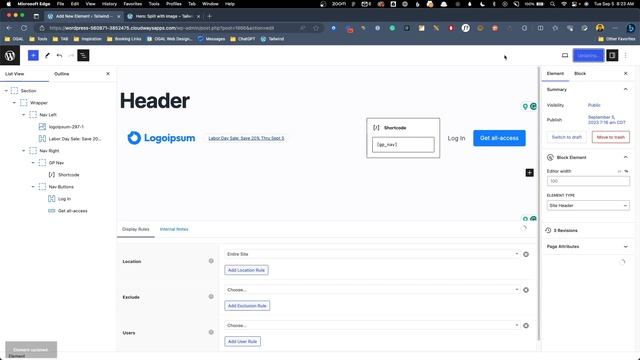The width and height of the screenshot is (640, 360).
Task: Open the Internal Notes tab
Action: pos(174,229)
